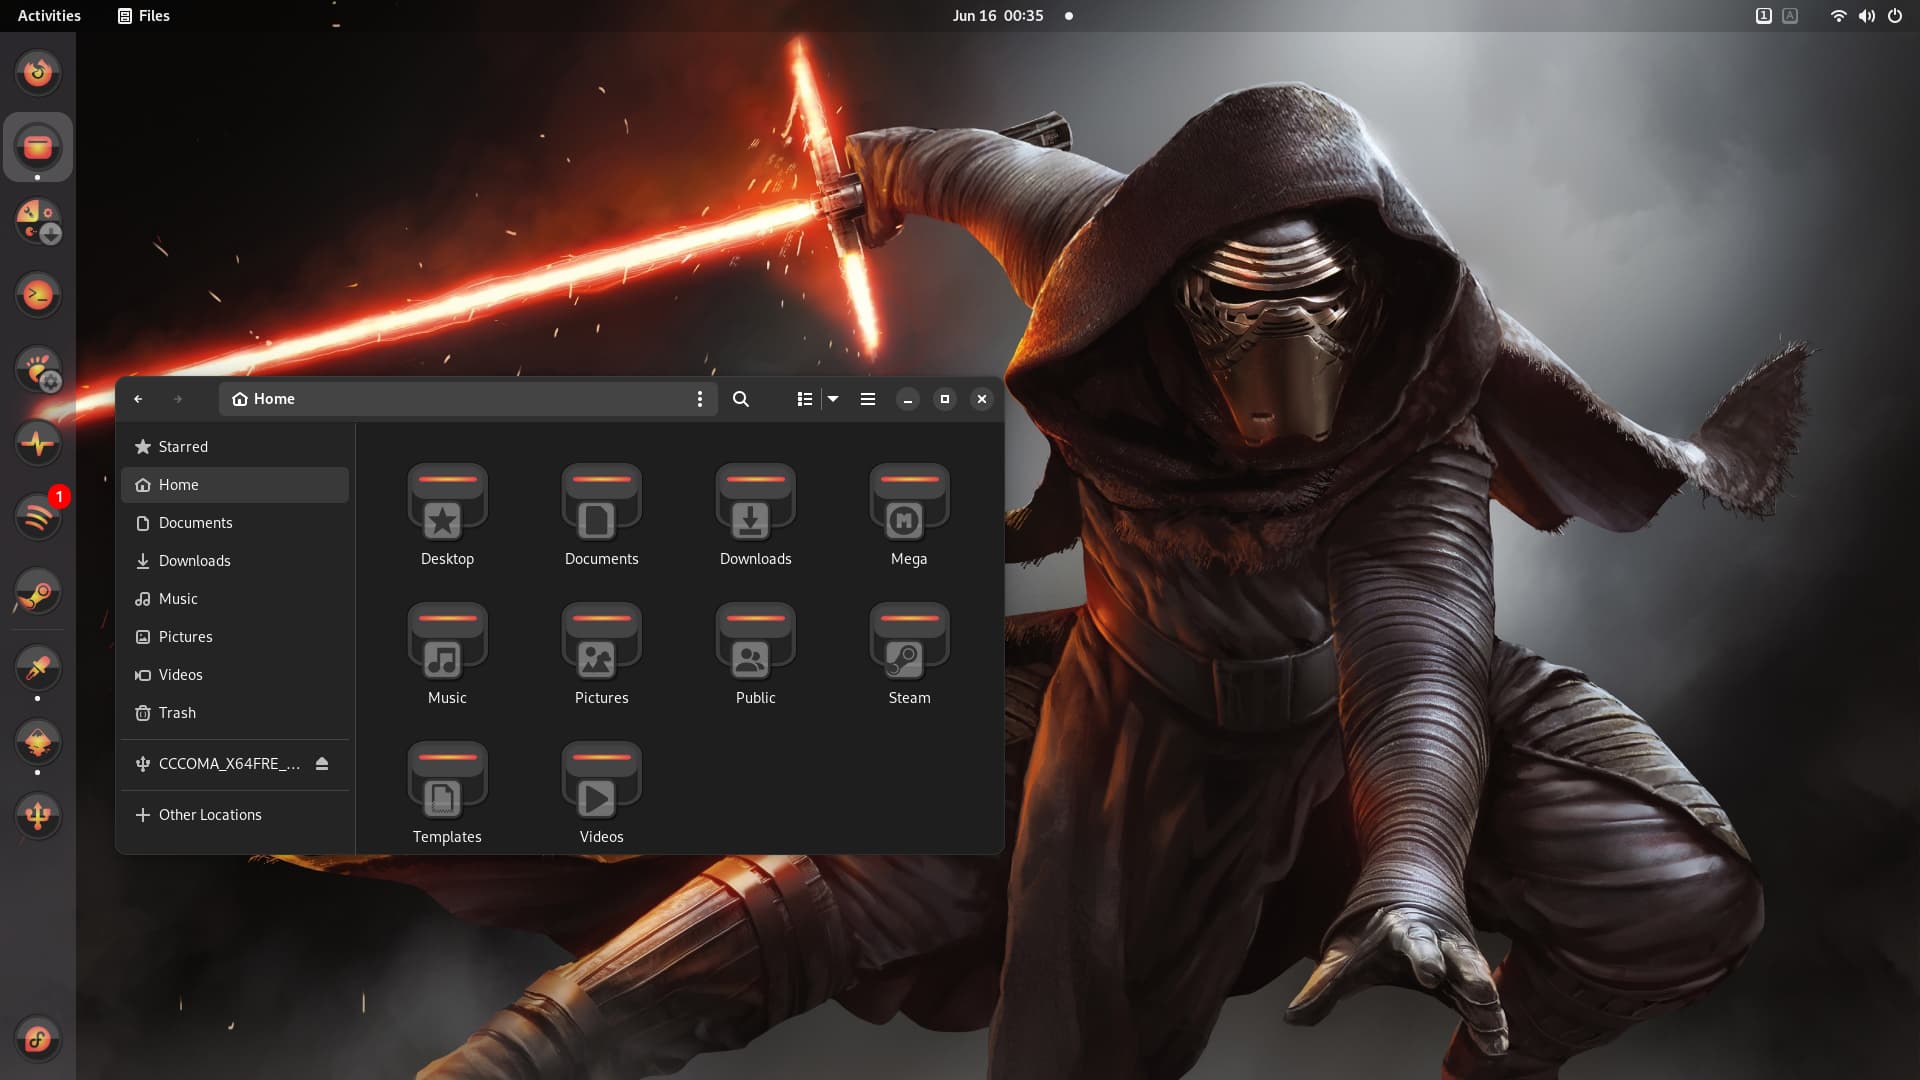Toggle list view in Files toolbar
The width and height of the screenshot is (1920, 1080).
click(x=804, y=399)
